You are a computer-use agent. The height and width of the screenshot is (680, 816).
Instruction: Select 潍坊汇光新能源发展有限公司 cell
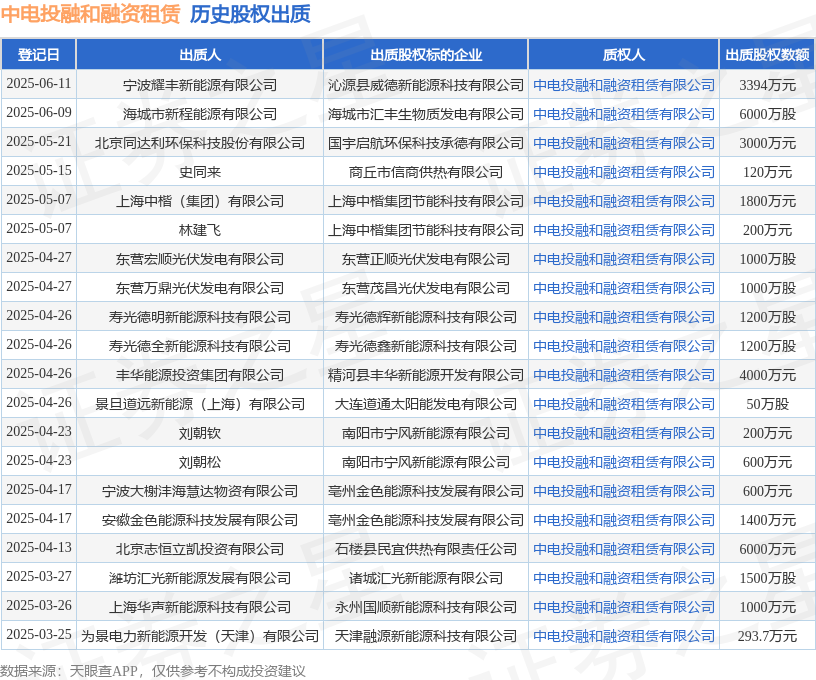[x=200, y=578]
